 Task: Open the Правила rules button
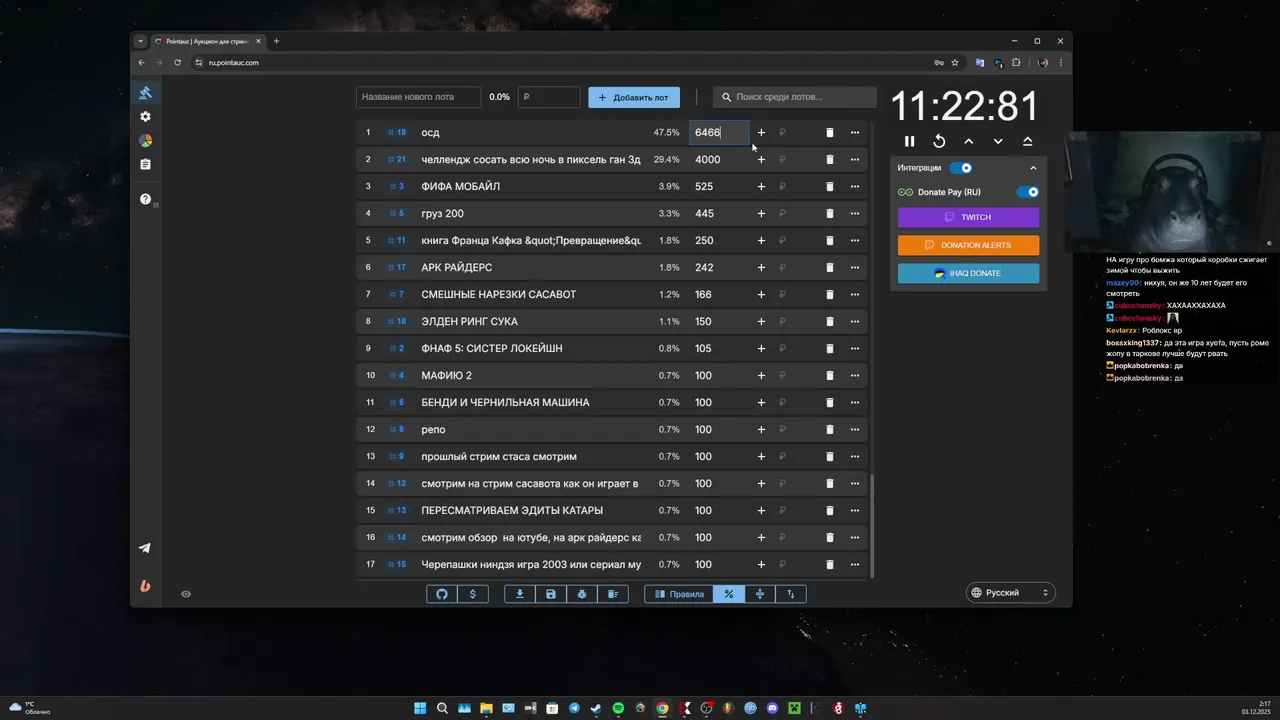[679, 594]
